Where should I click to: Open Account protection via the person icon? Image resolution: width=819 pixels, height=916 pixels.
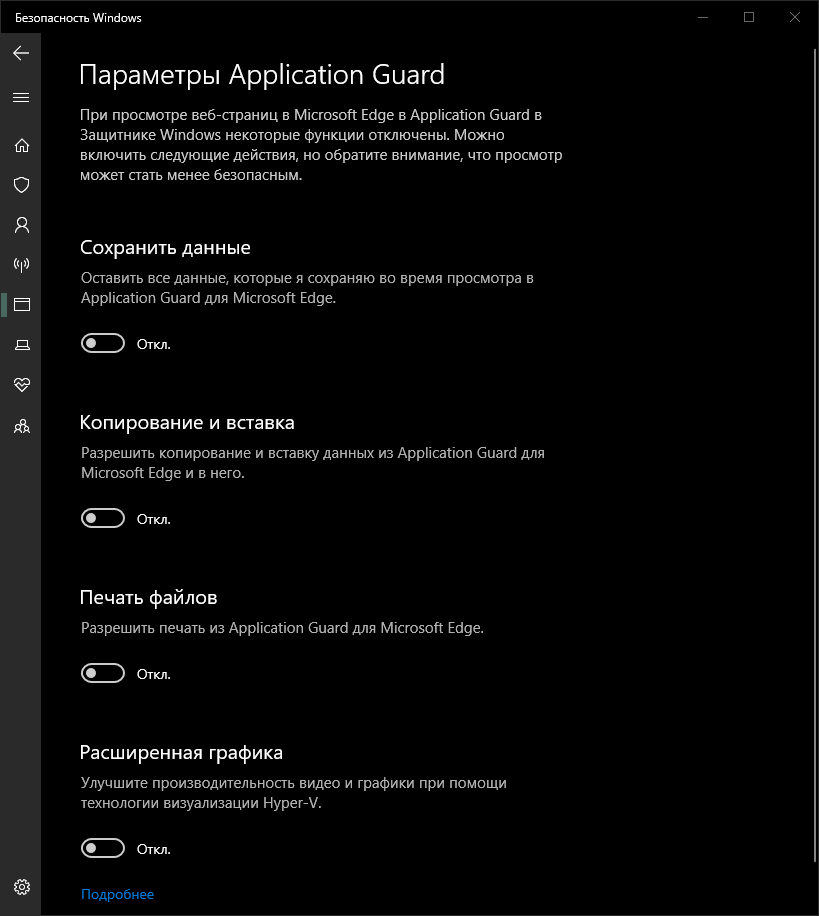[21, 225]
